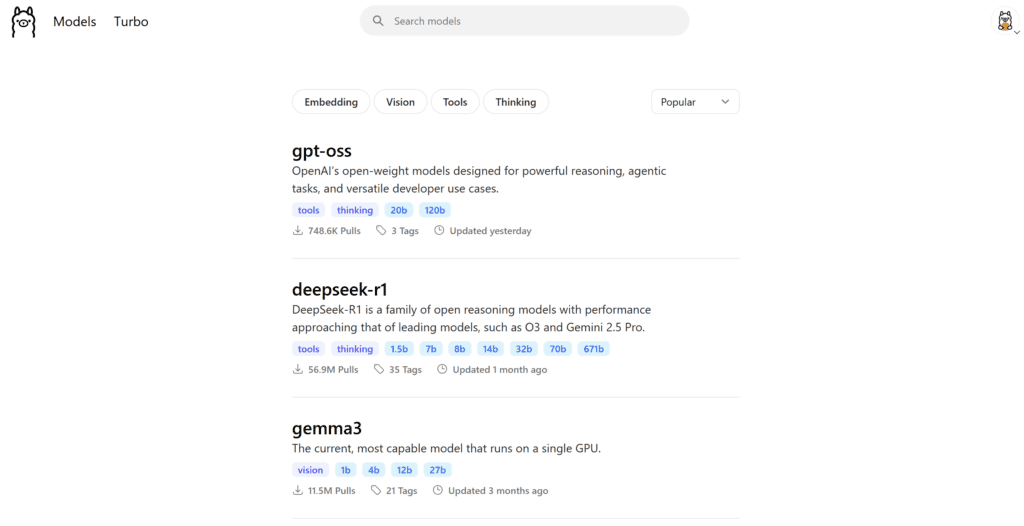Open the user avatar menu
Screen dimensions: 1024x526
pos(1003,21)
